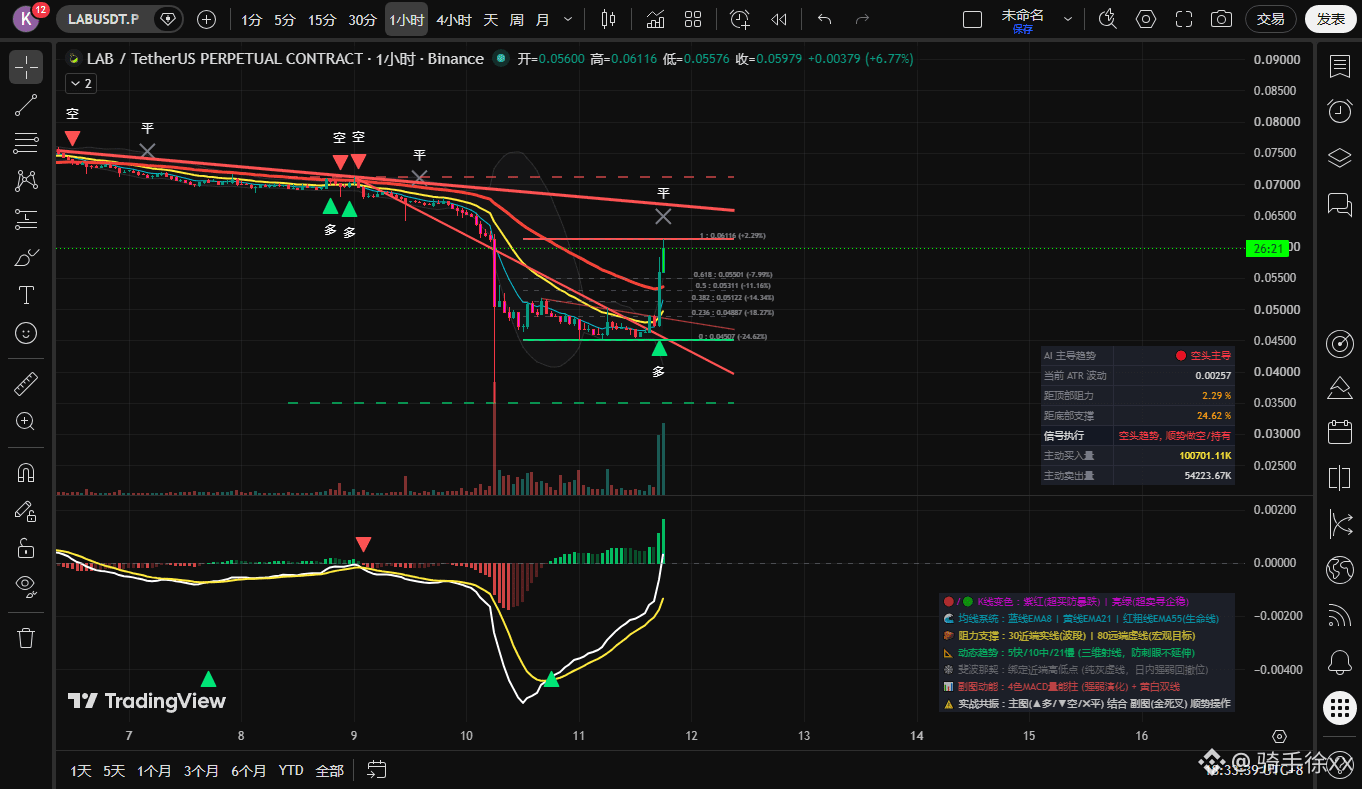Take a chart snapshot with camera icon
This screenshot has height=789, width=1362.
1221,19
